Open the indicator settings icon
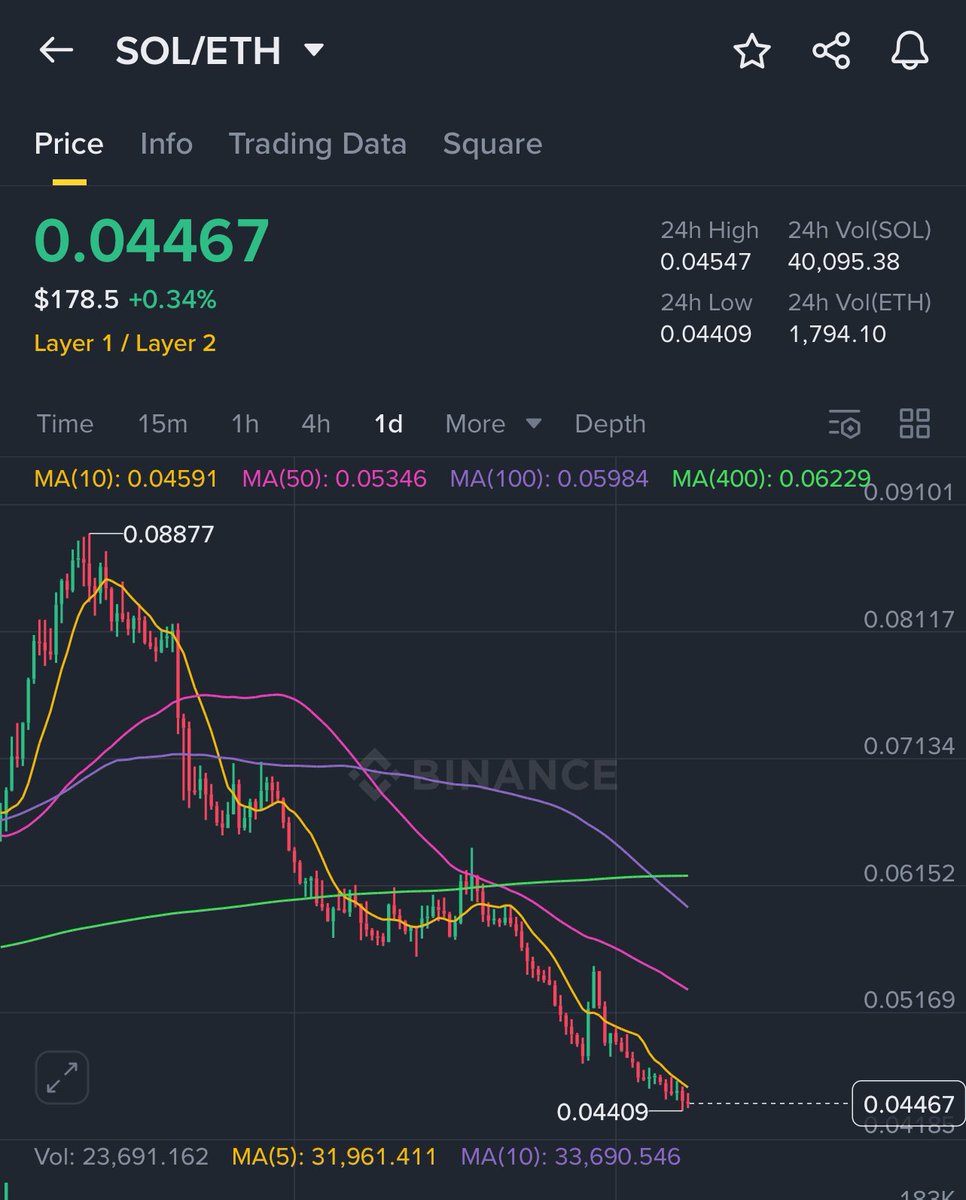 845,424
